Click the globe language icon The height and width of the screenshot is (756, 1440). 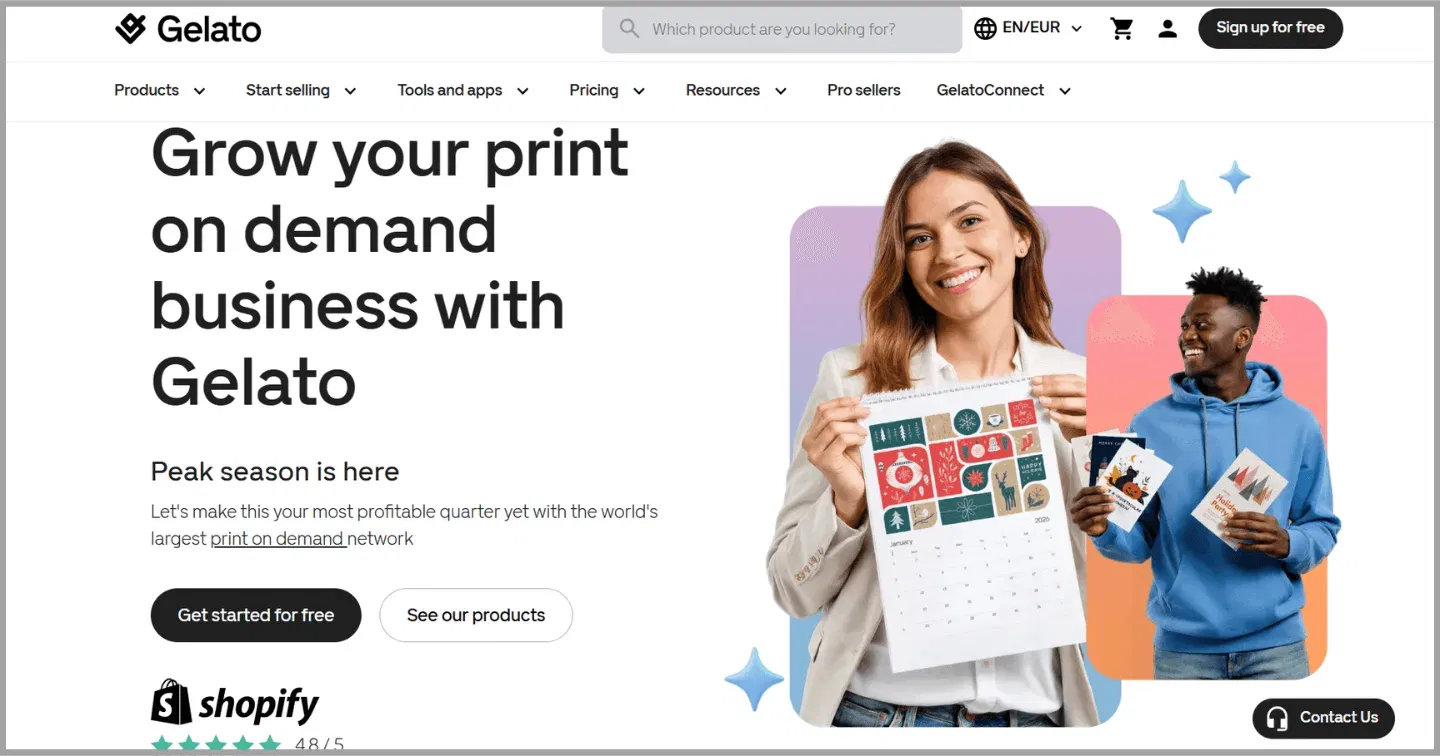coord(985,29)
